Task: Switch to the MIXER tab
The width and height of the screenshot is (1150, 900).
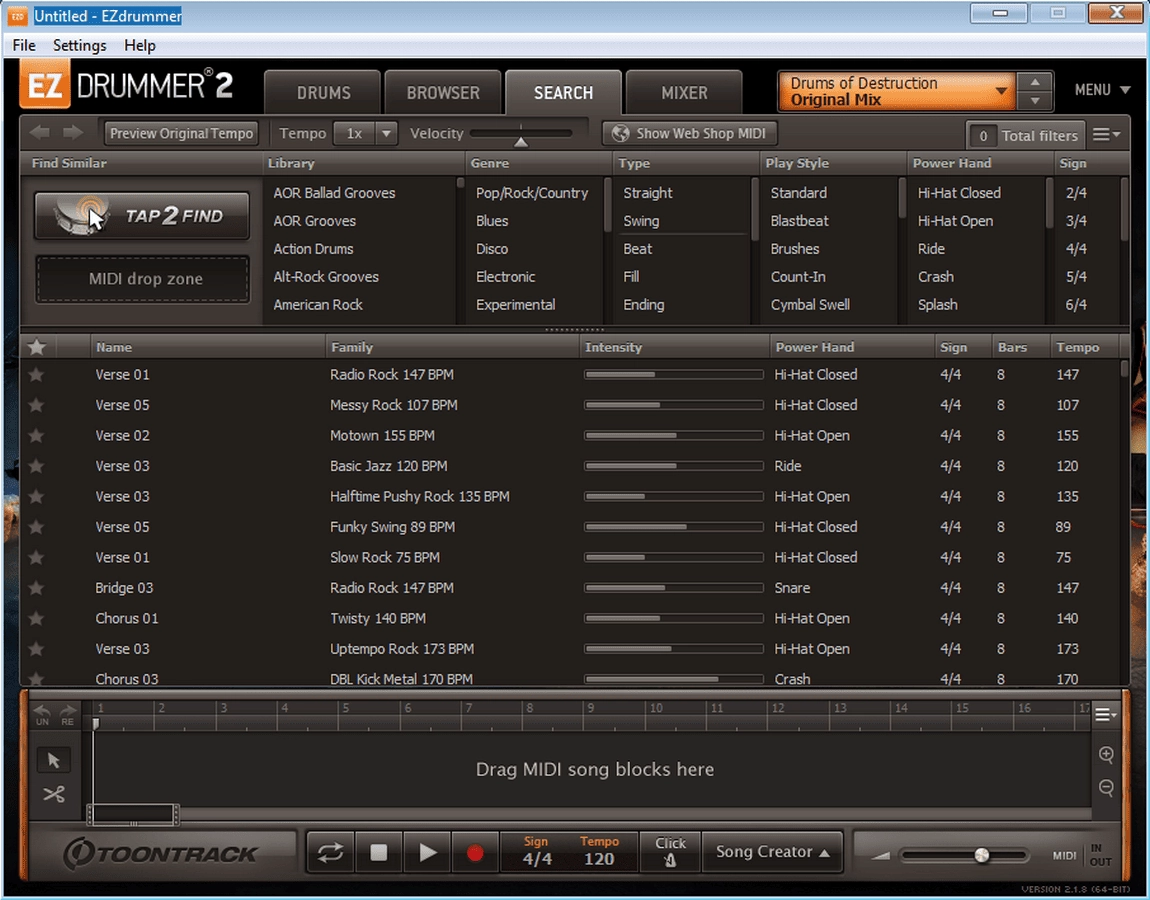Action: 684,92
